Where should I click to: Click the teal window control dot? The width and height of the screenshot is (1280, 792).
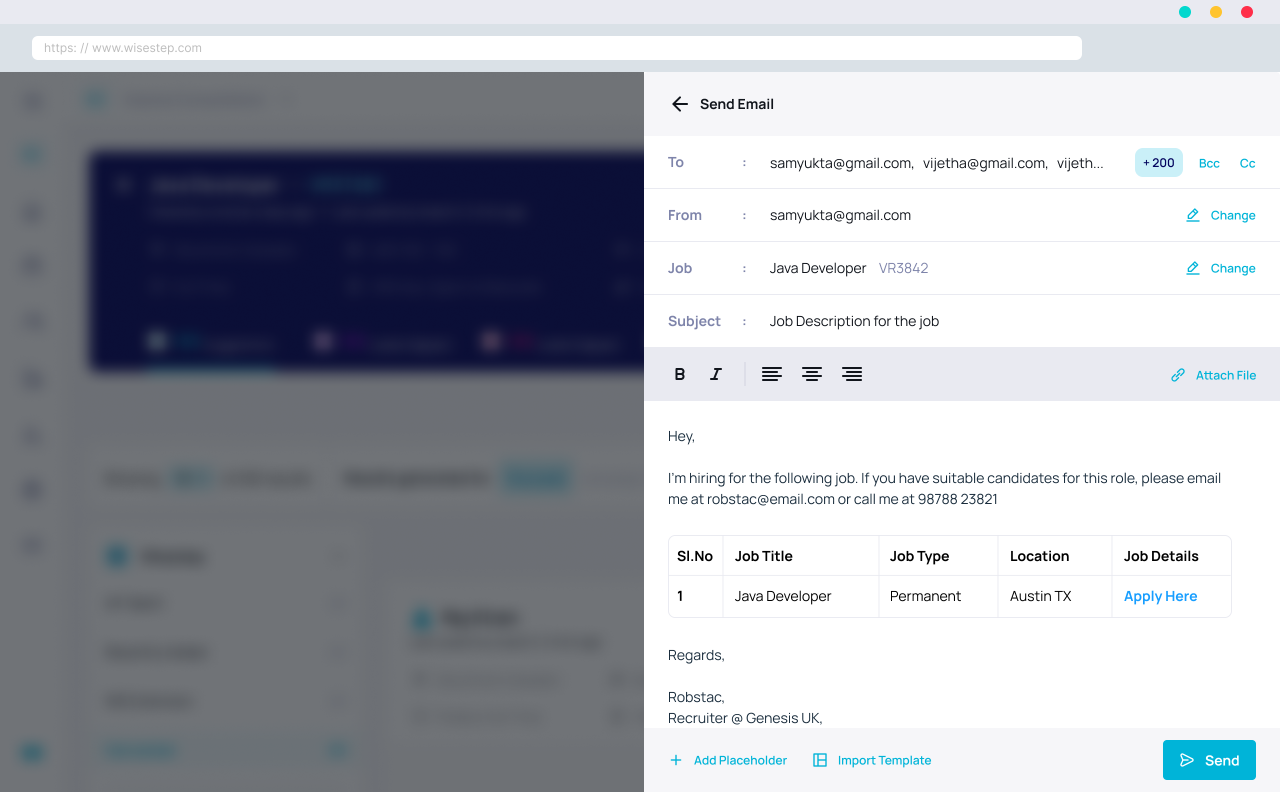coord(1185,12)
